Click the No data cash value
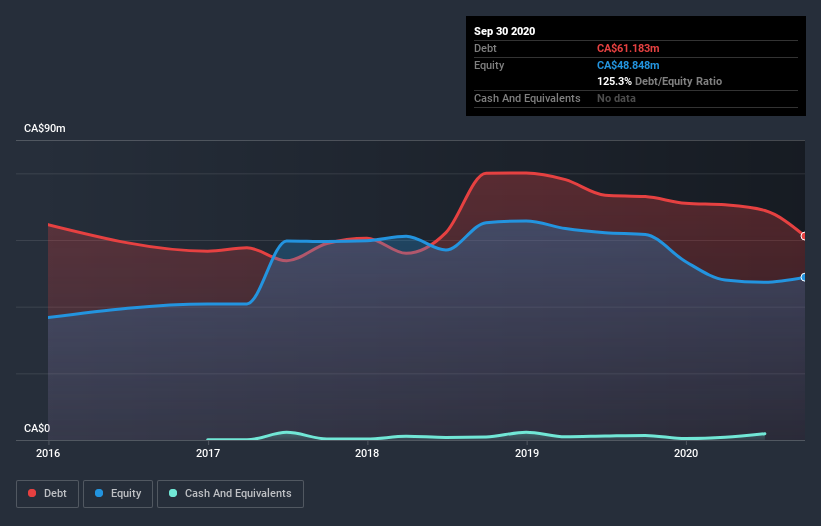 click(x=616, y=98)
